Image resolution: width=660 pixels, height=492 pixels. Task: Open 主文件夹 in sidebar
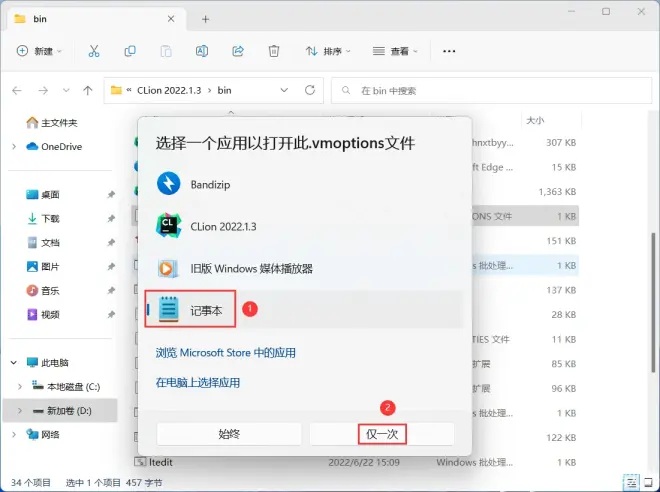coord(52,122)
